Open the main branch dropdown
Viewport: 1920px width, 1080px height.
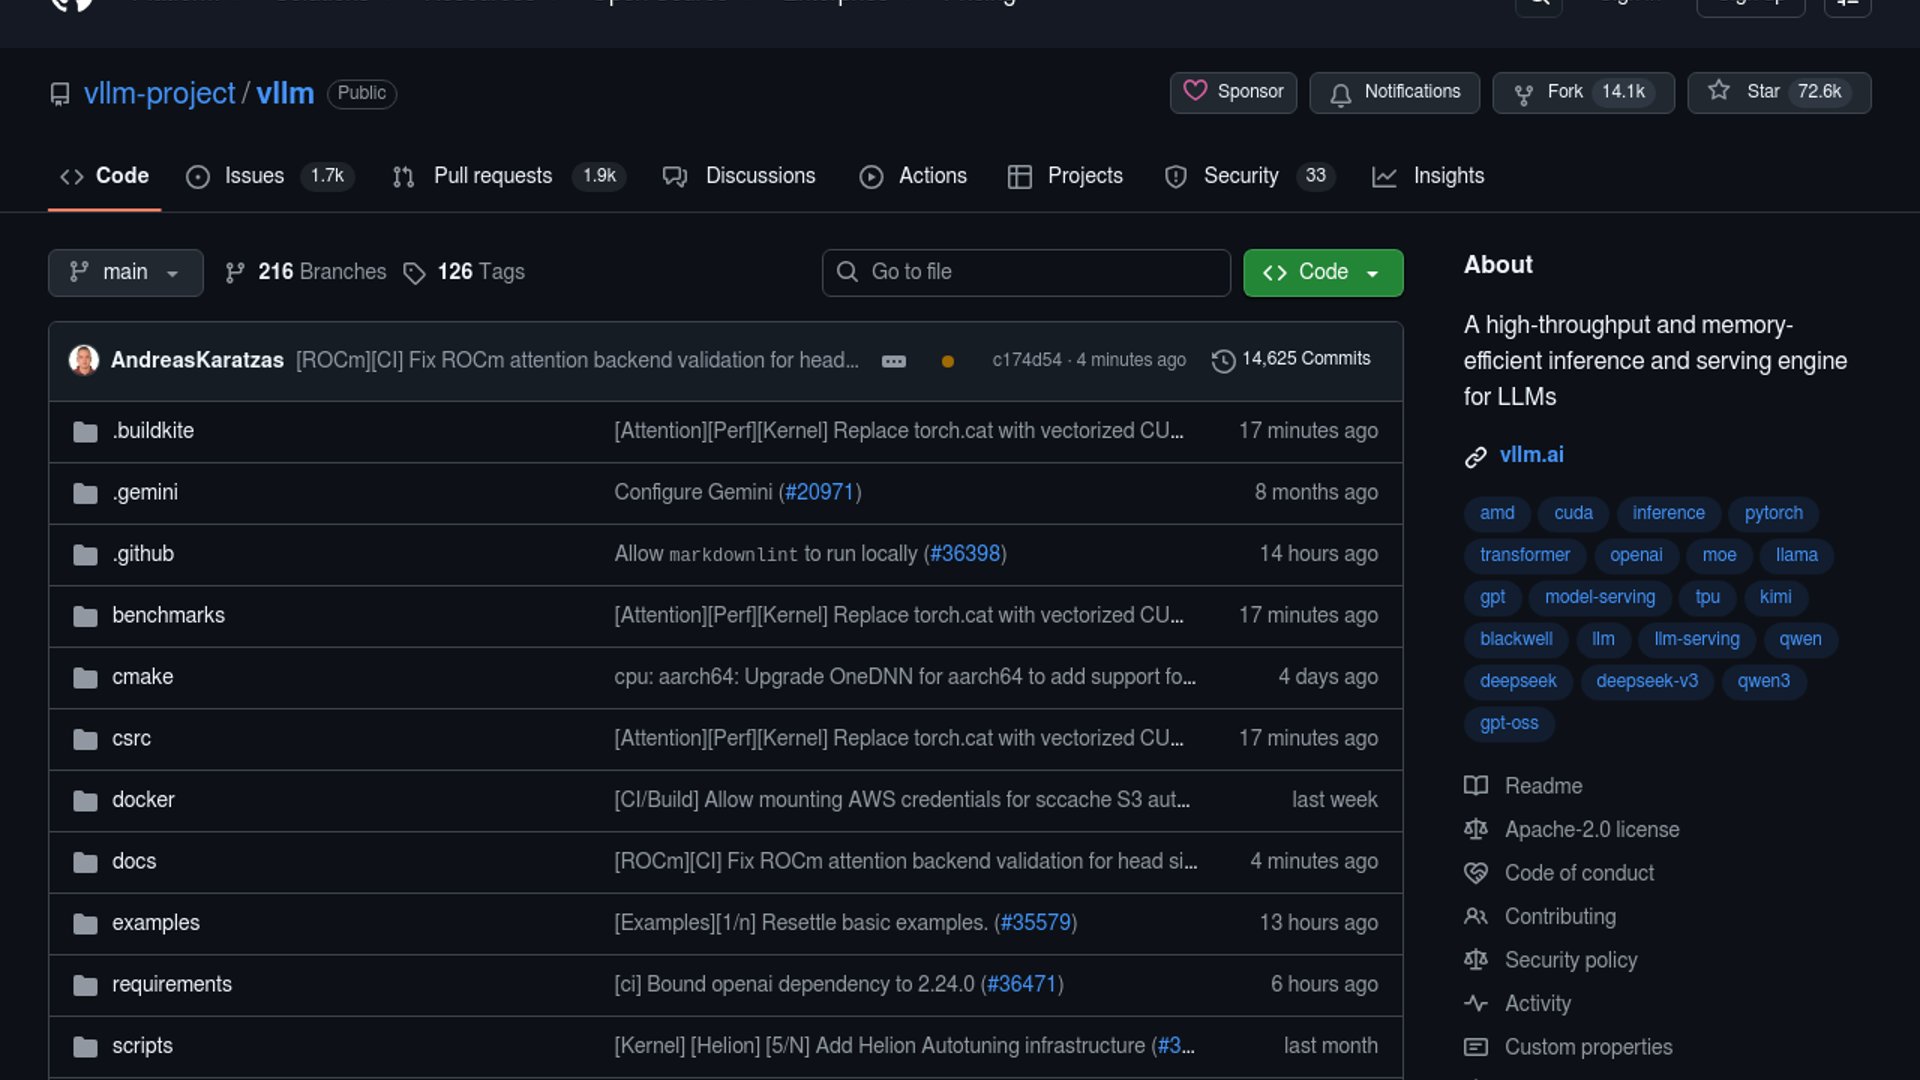125,272
